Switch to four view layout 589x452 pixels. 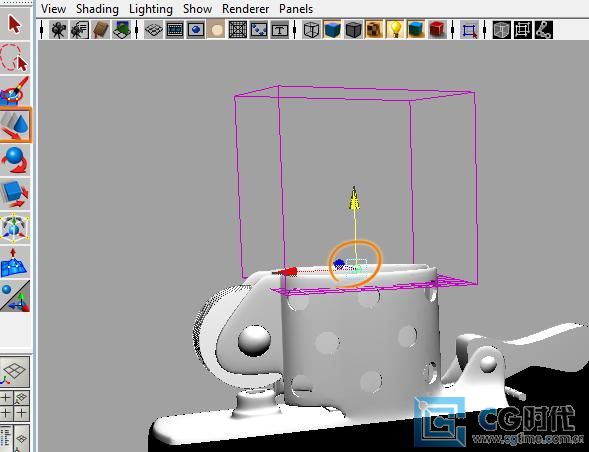[15, 405]
